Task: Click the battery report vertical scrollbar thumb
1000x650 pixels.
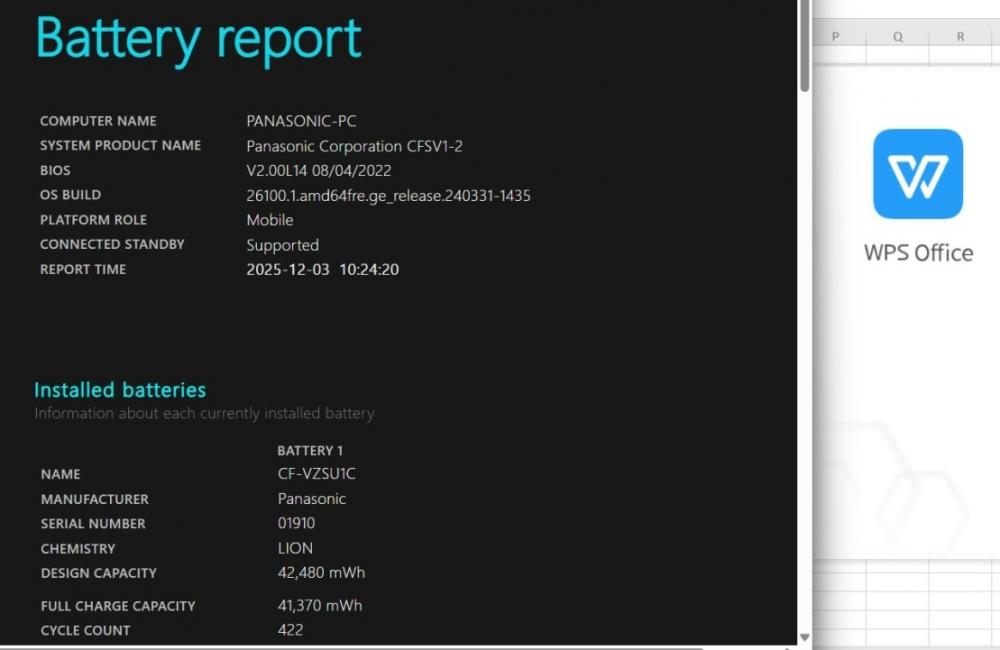Action: click(x=805, y=46)
